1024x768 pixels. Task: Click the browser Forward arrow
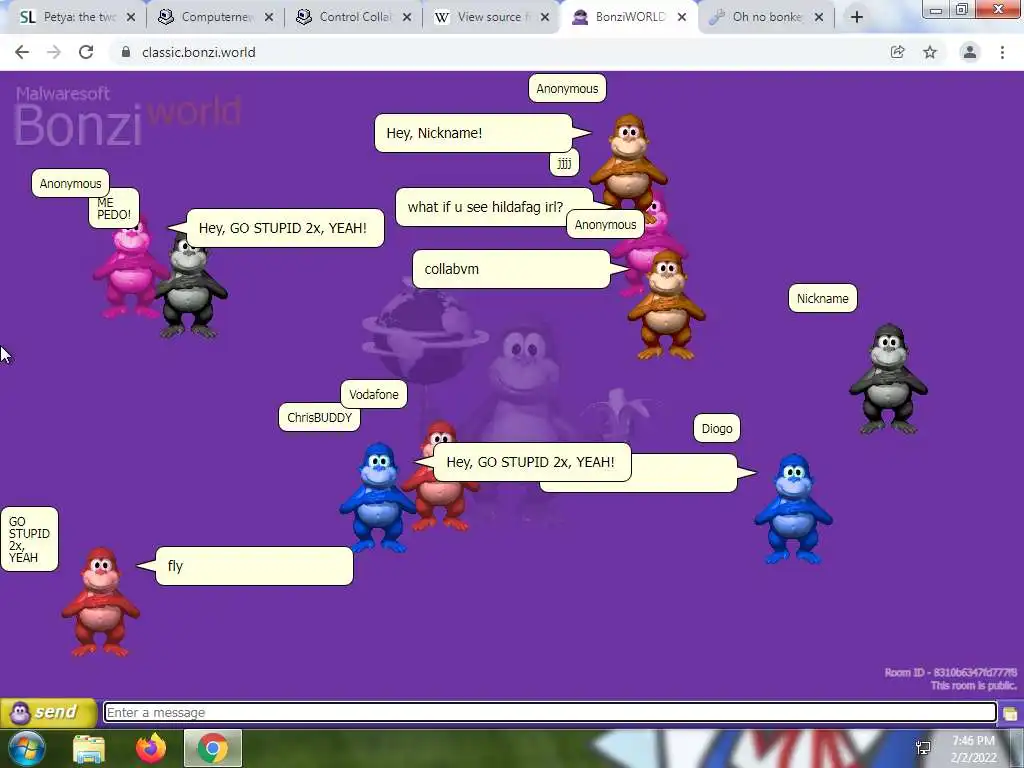point(54,52)
